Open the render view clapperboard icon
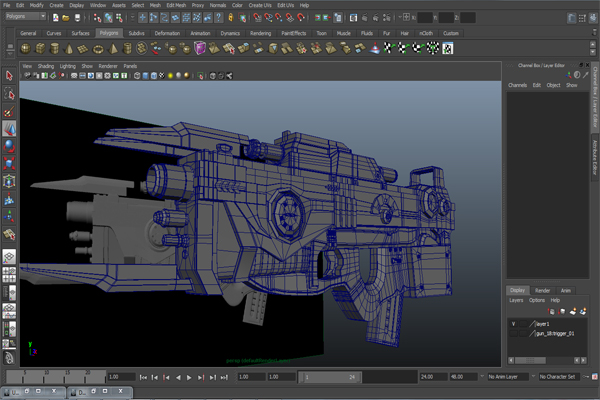Screen dimensions: 600x400 pos(353,18)
